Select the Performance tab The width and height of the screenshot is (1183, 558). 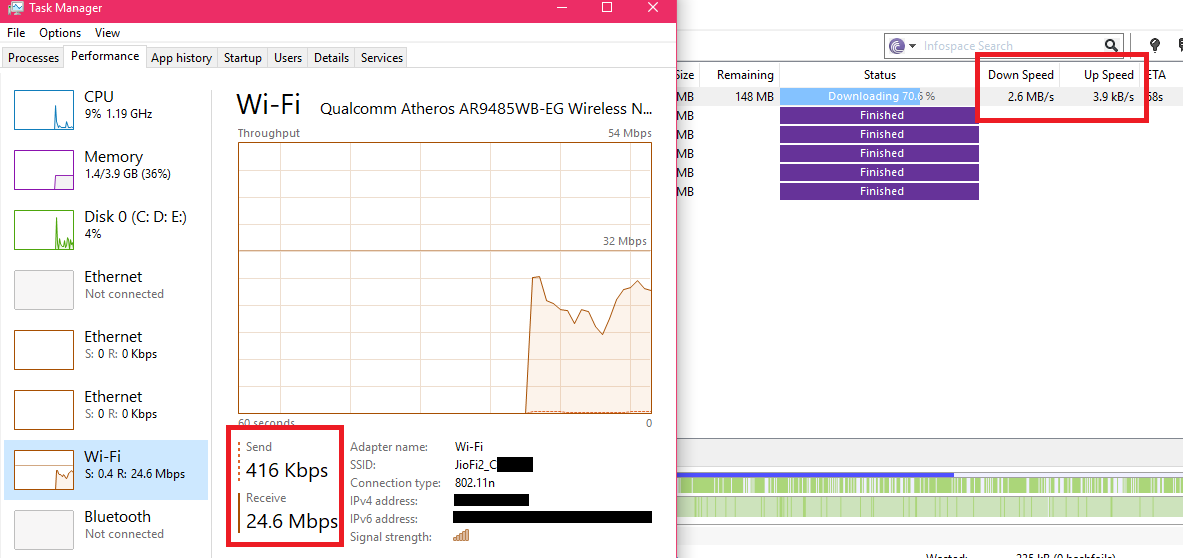(x=105, y=56)
